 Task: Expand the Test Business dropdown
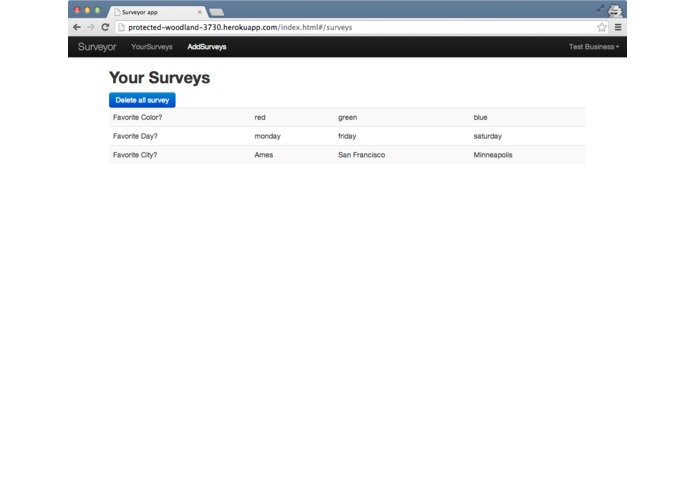coord(594,47)
